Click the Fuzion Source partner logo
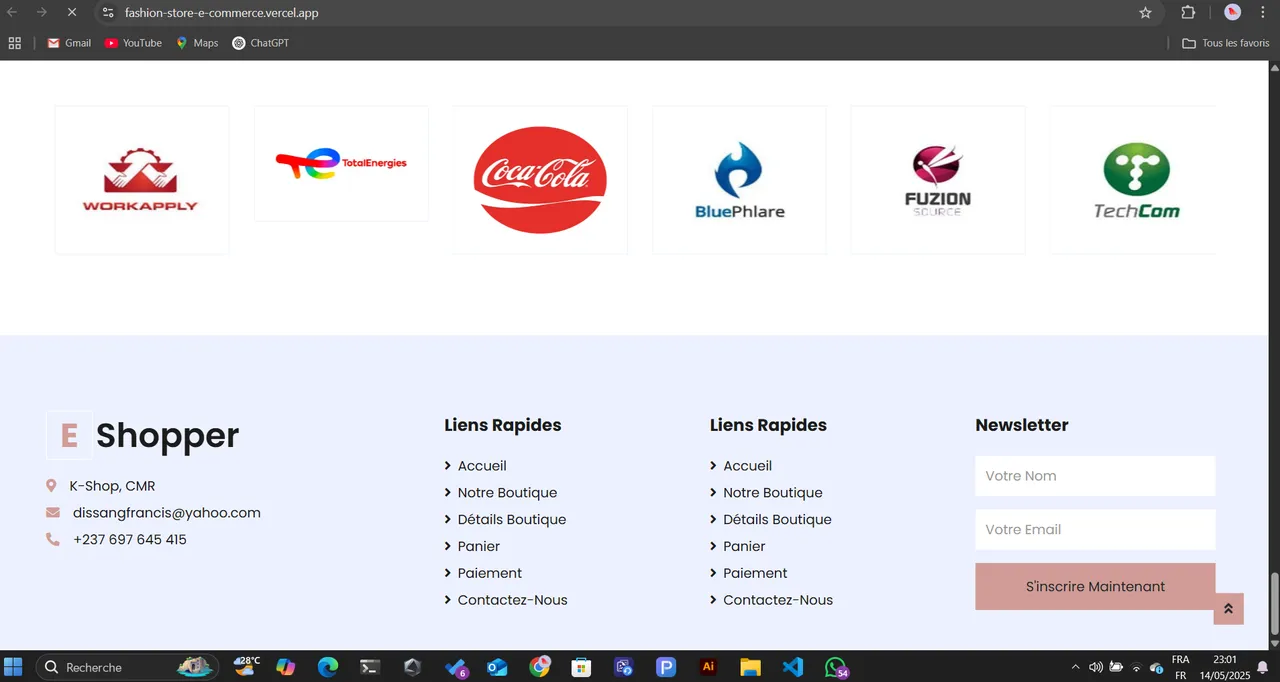Image resolution: width=1280 pixels, height=682 pixels. [938, 180]
